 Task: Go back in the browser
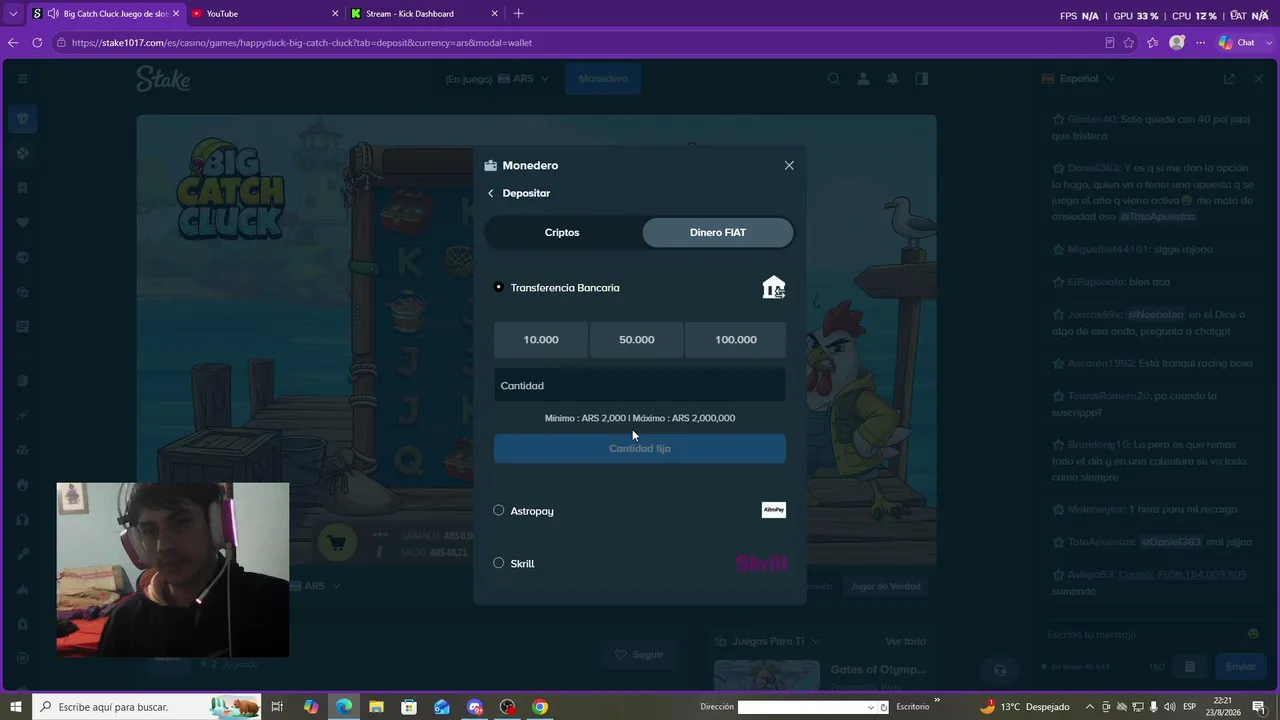click(x=13, y=43)
